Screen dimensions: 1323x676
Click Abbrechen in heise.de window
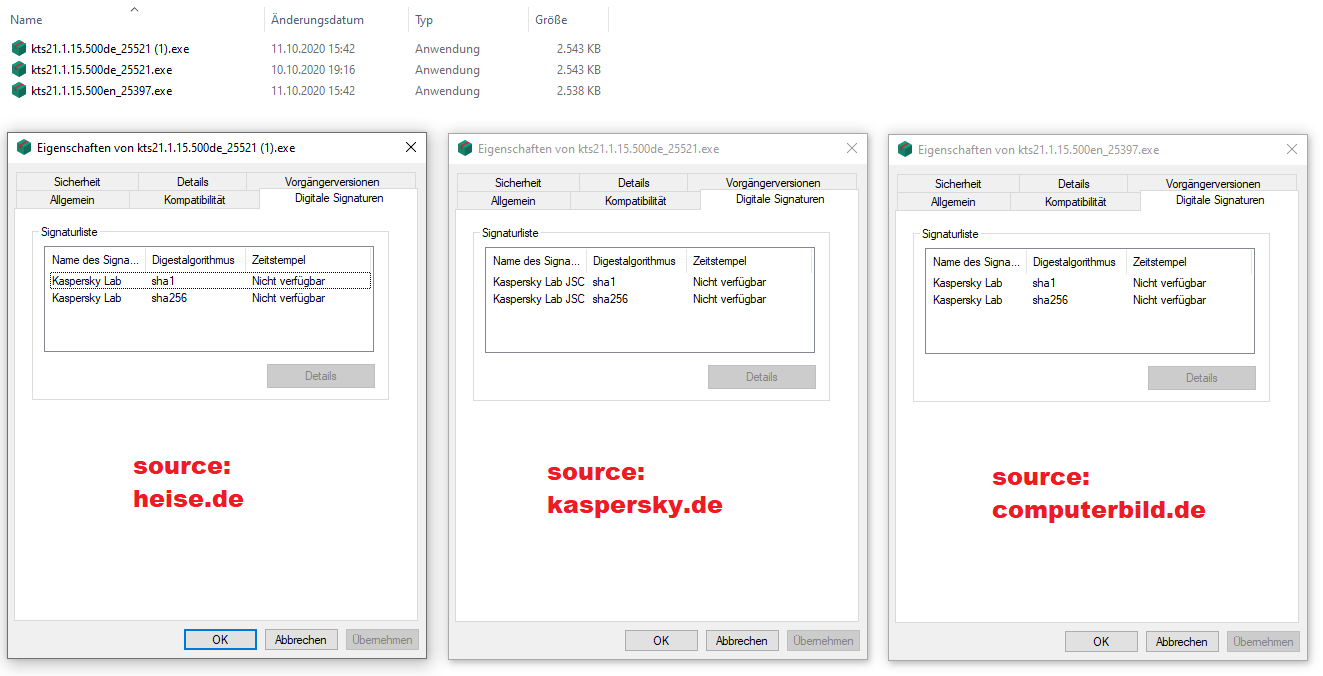[x=301, y=640]
